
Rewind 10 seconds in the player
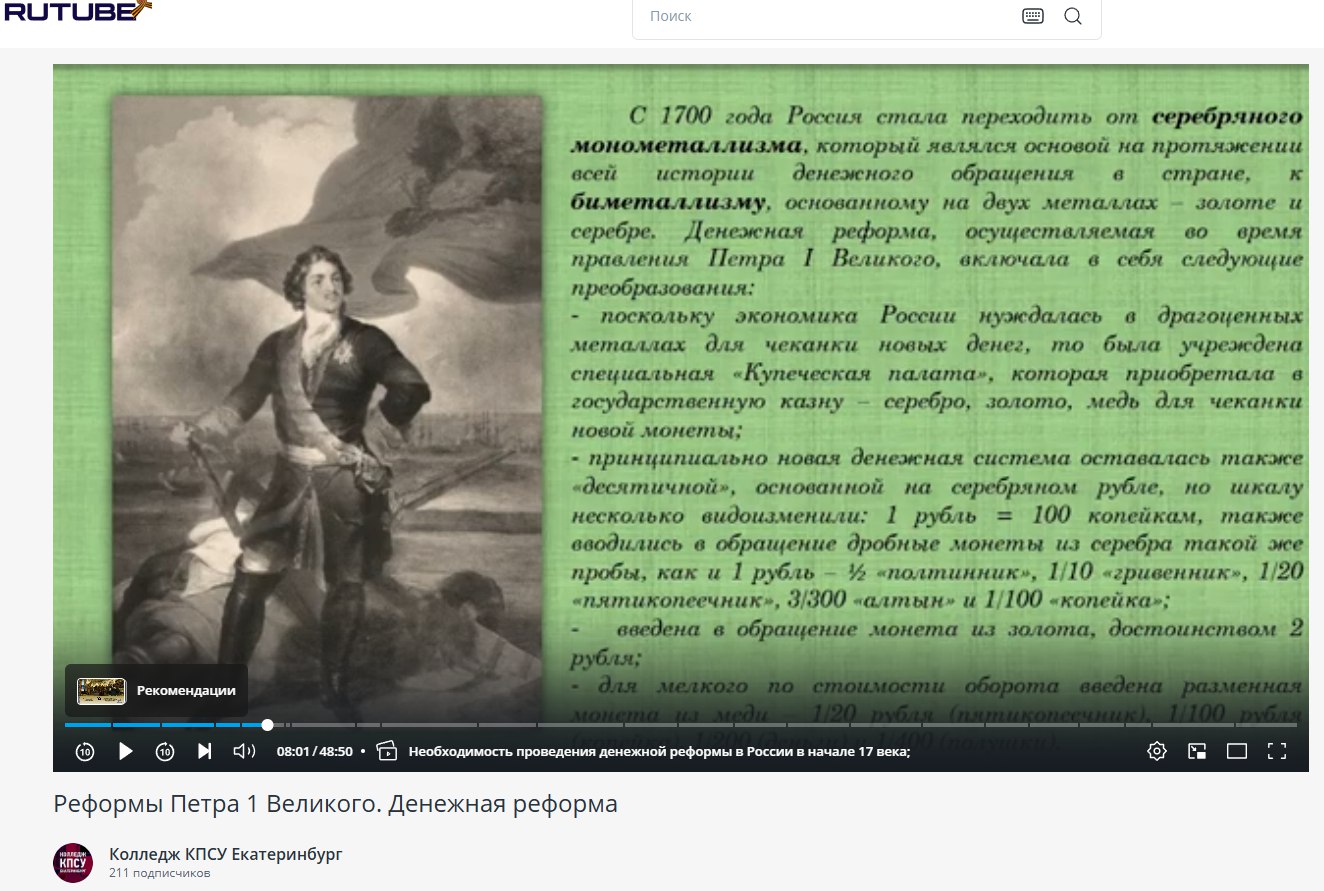(x=85, y=751)
